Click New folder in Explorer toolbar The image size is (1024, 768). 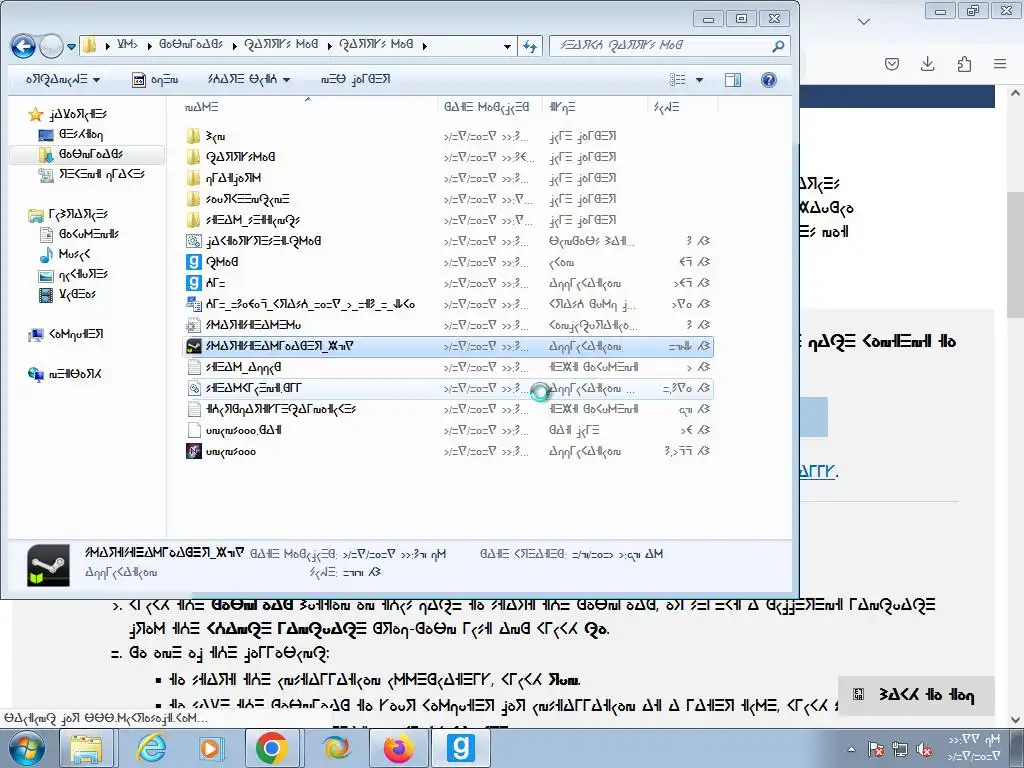point(355,80)
